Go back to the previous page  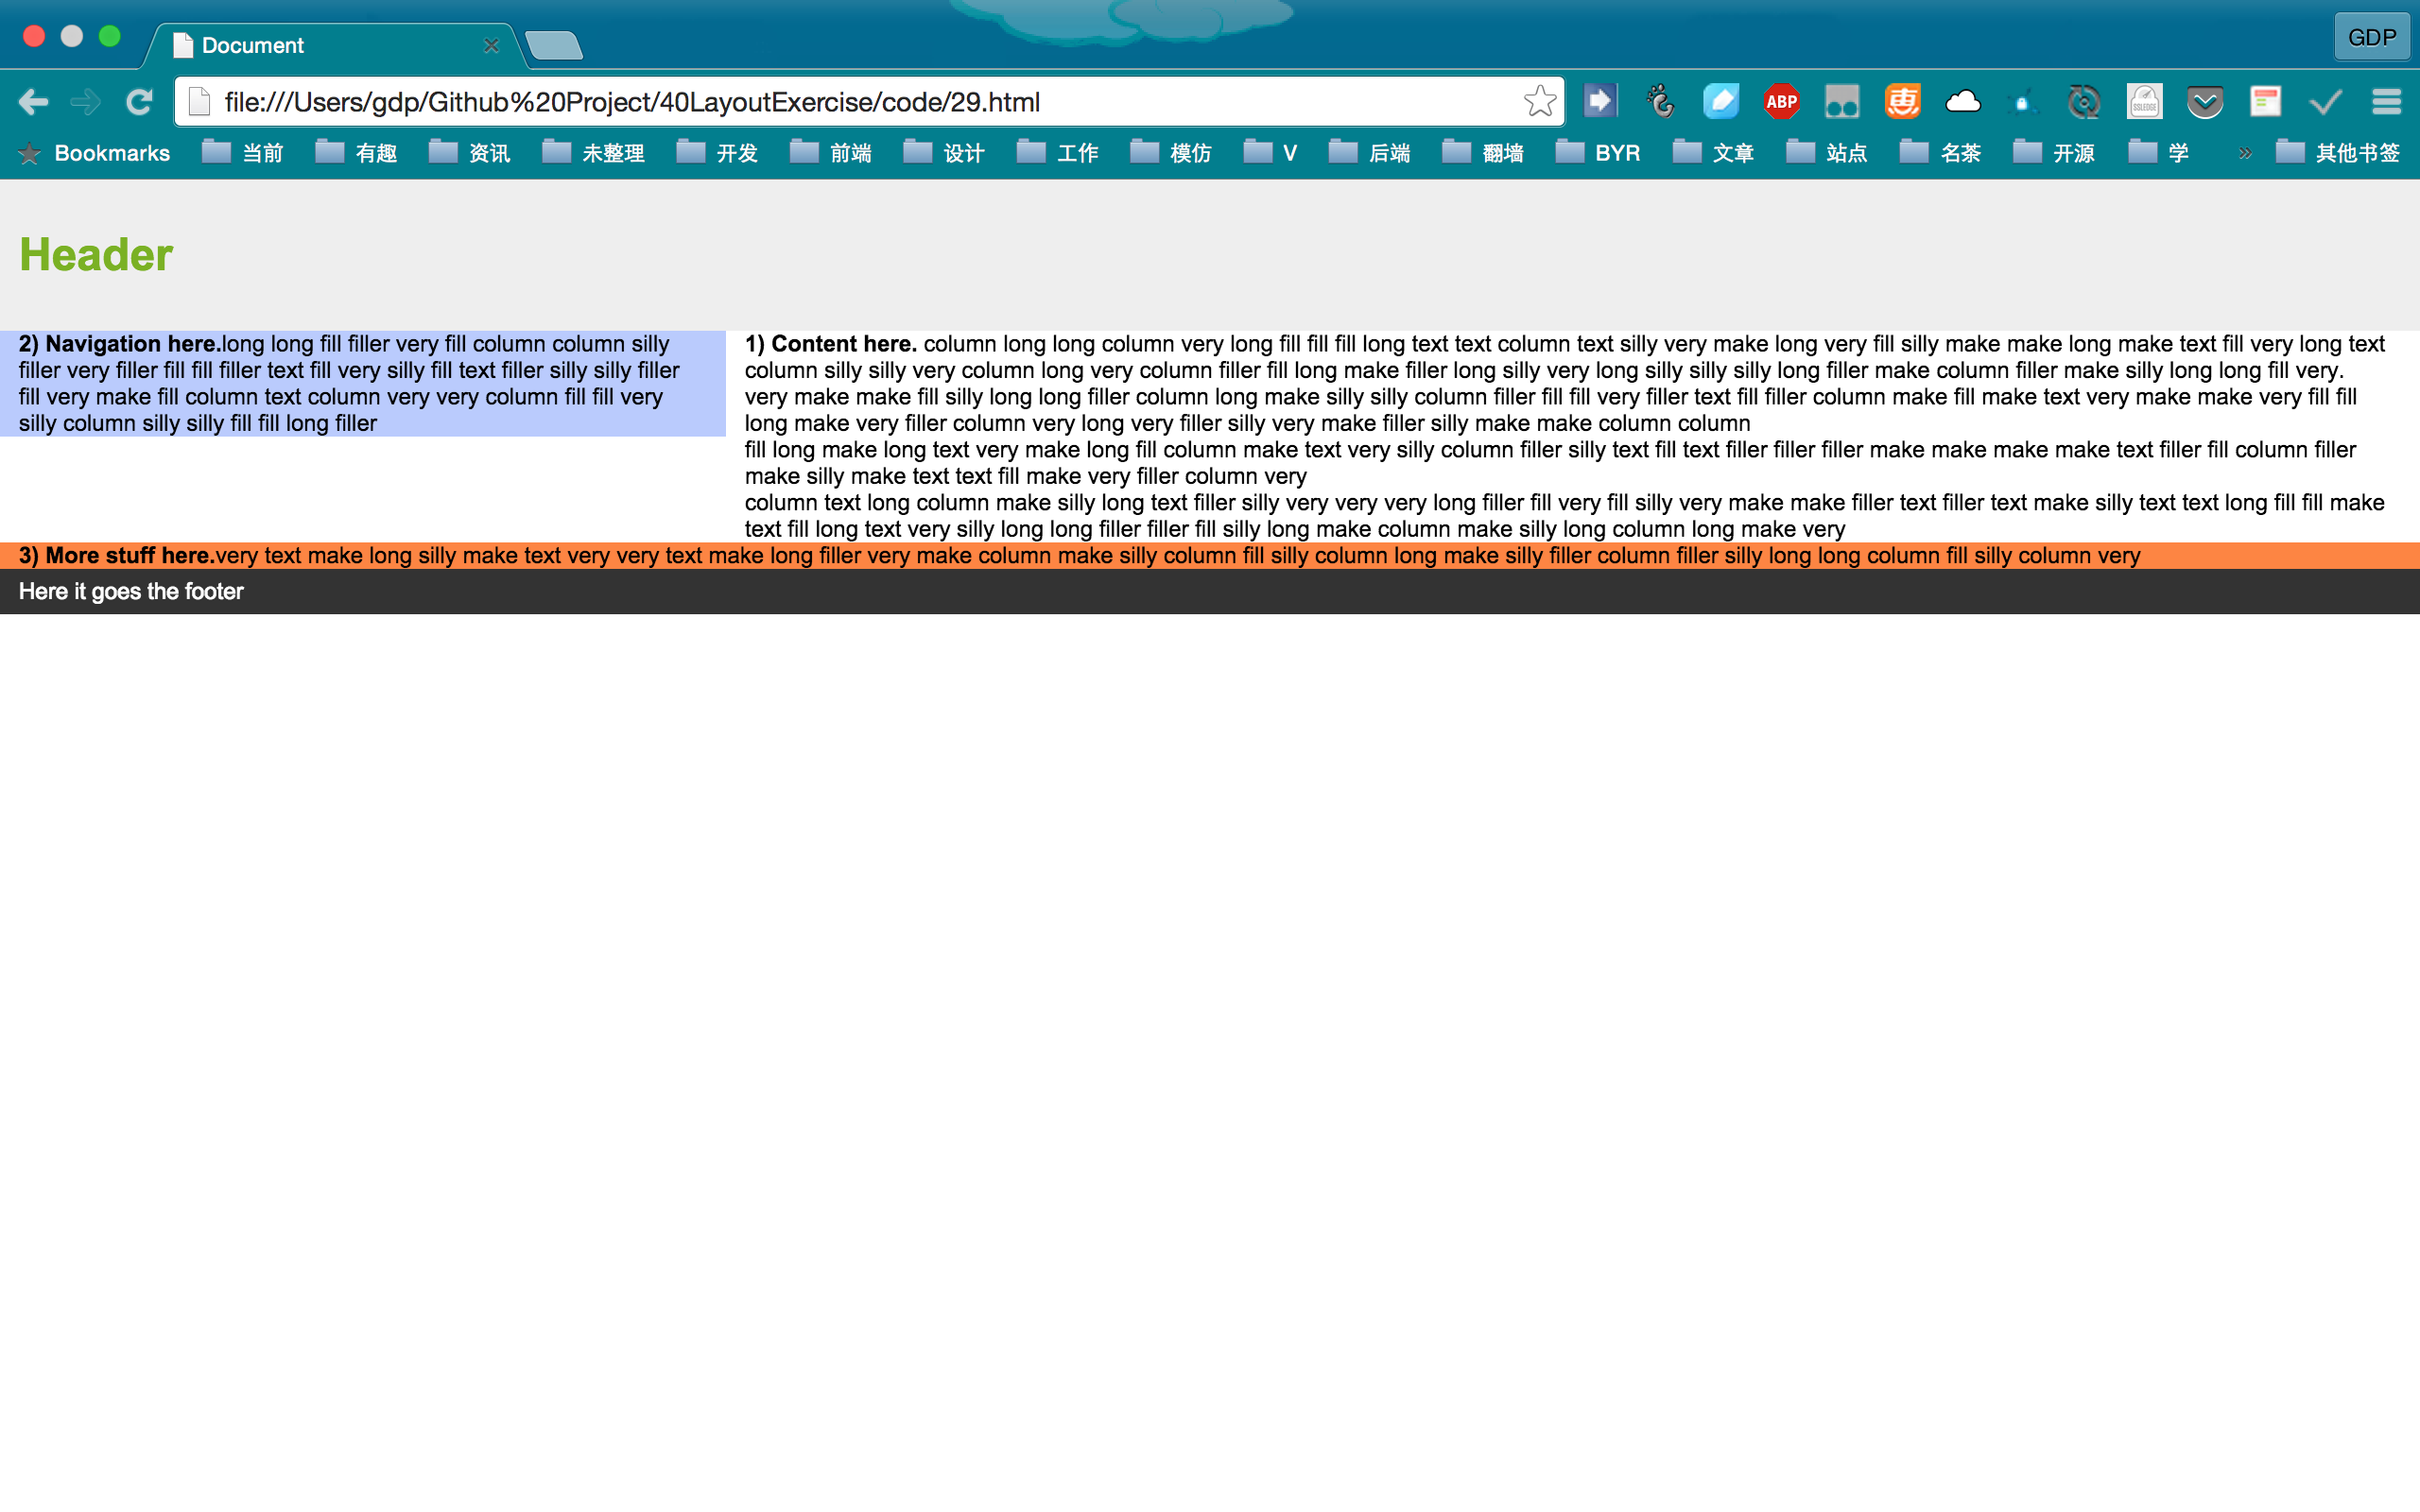pos(33,101)
